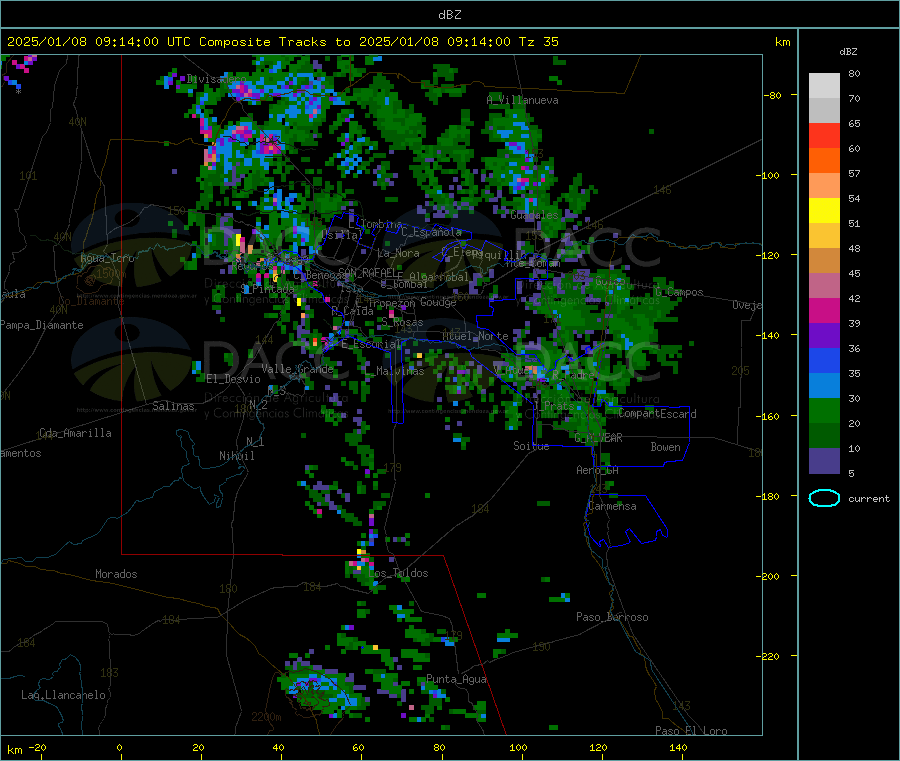Click the Nihuil reservoir label
This screenshot has height=761, width=900.
click(x=237, y=456)
